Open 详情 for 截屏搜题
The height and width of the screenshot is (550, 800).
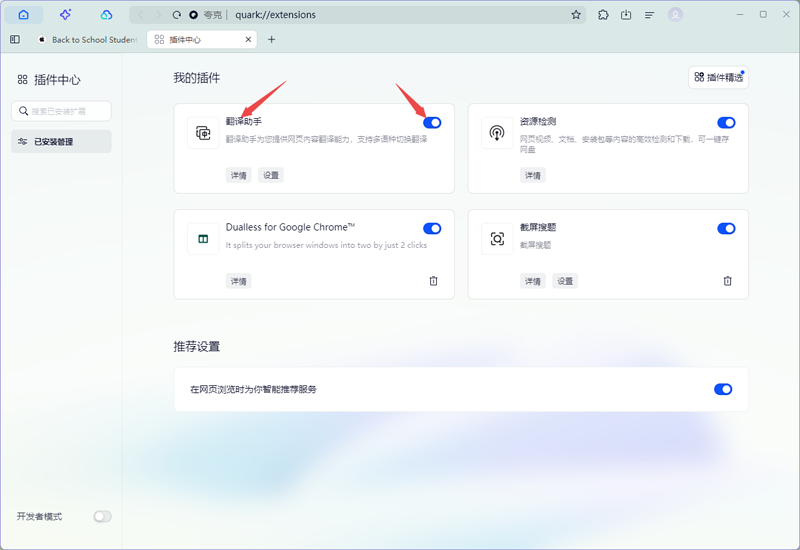coord(533,281)
